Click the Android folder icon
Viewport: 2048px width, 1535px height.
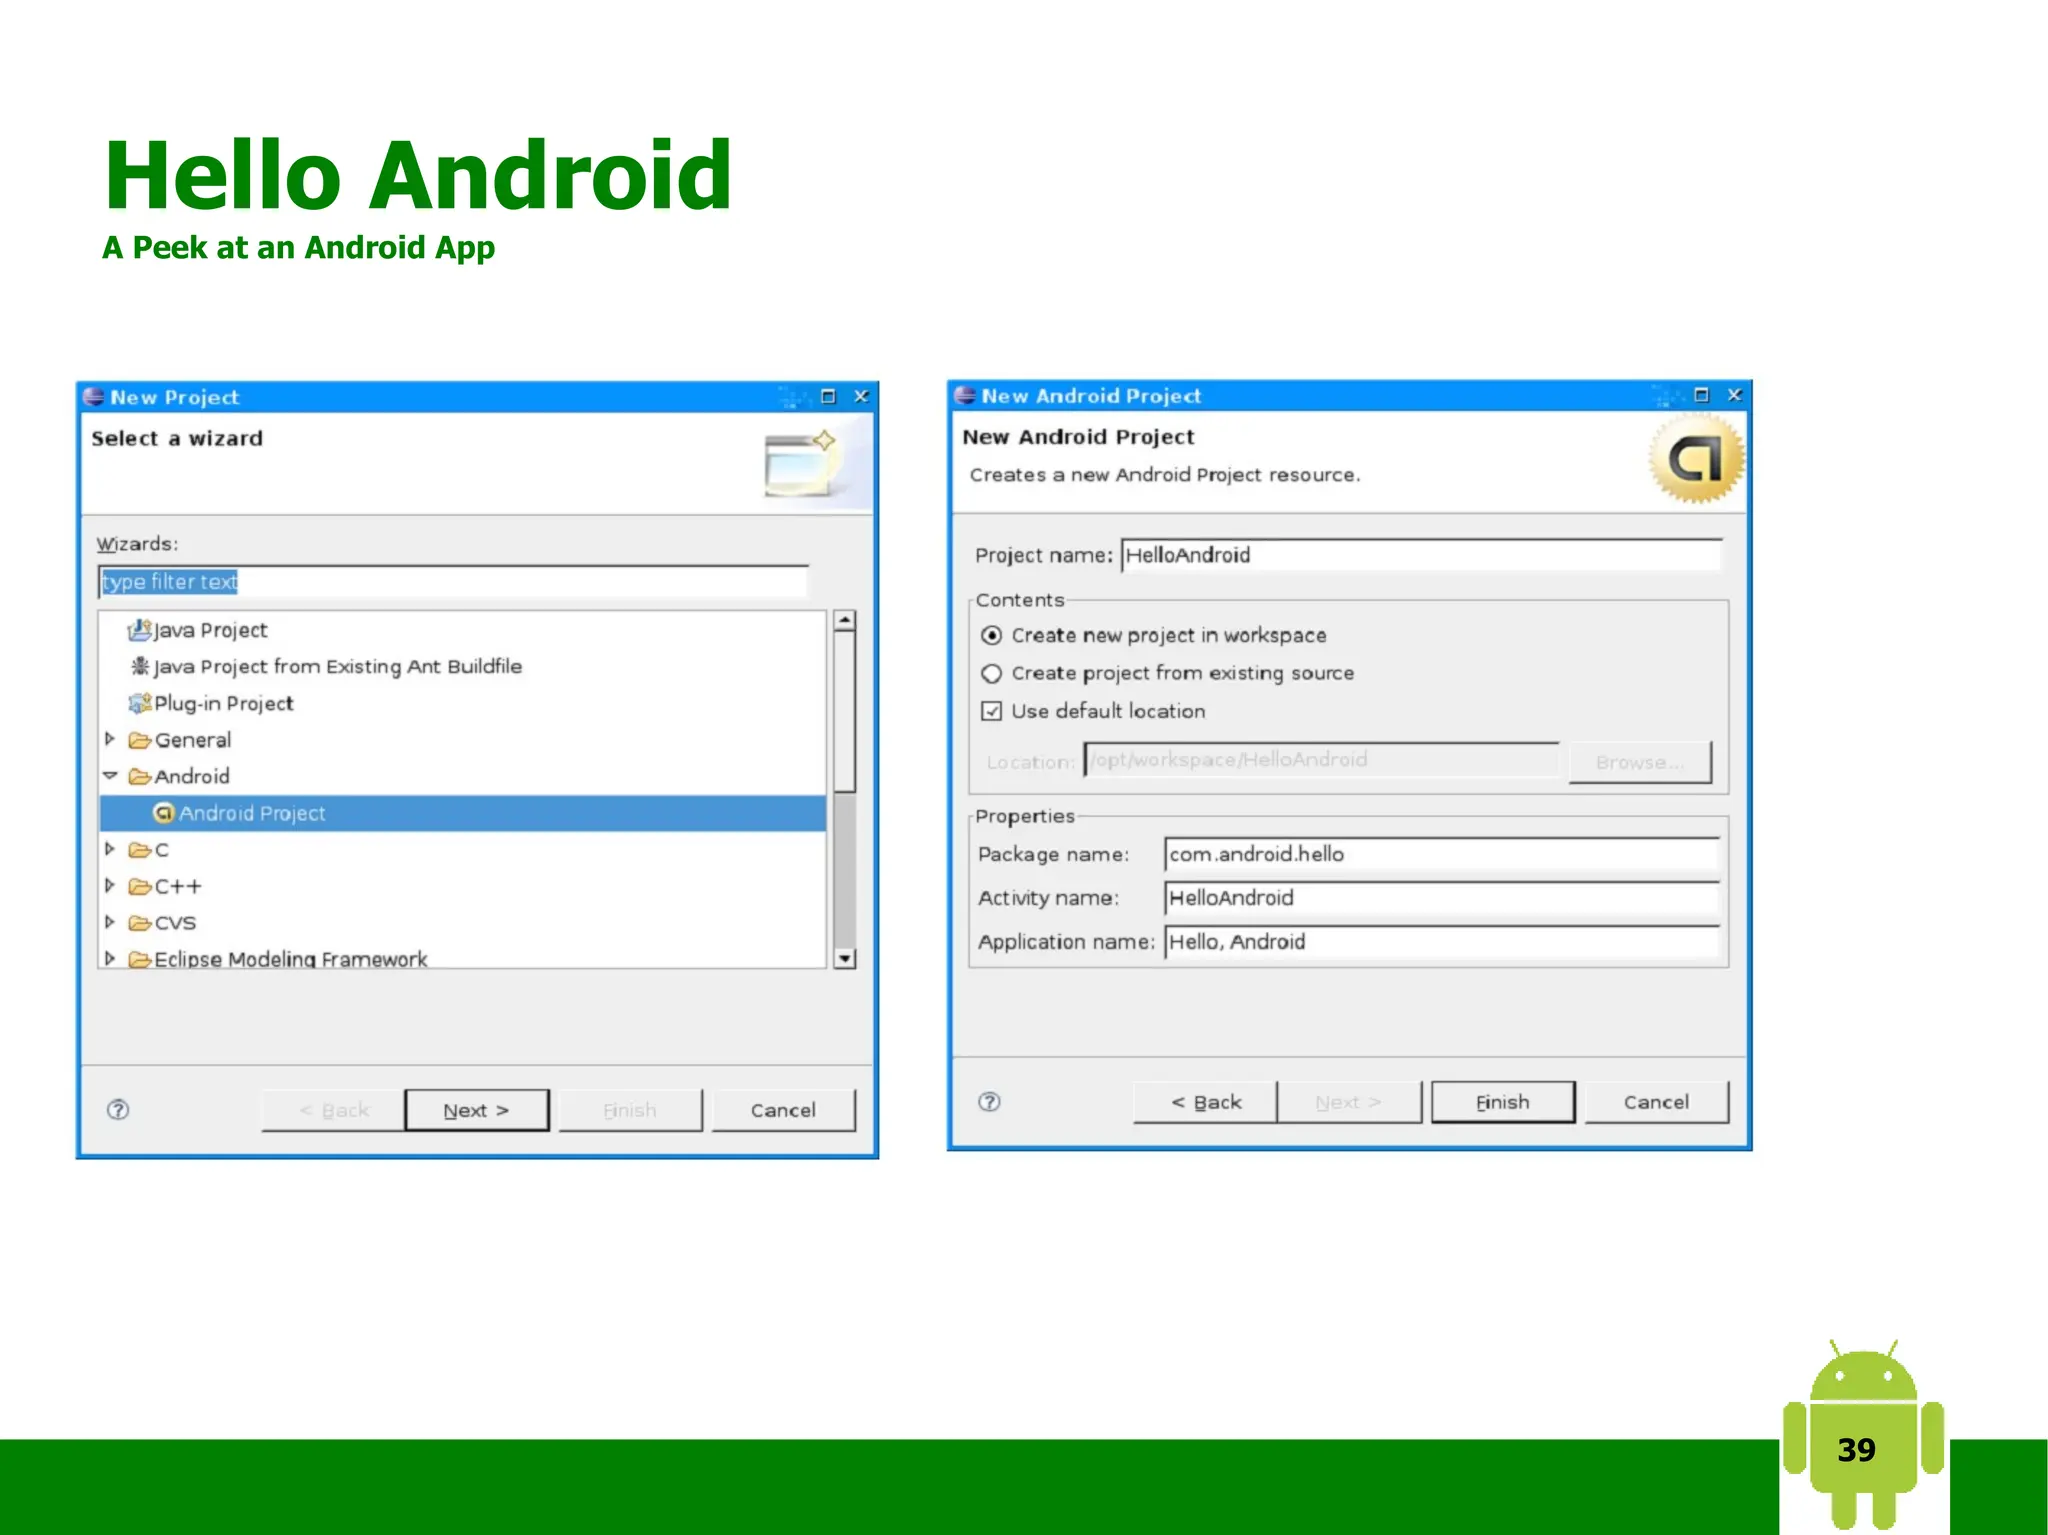coord(140,776)
